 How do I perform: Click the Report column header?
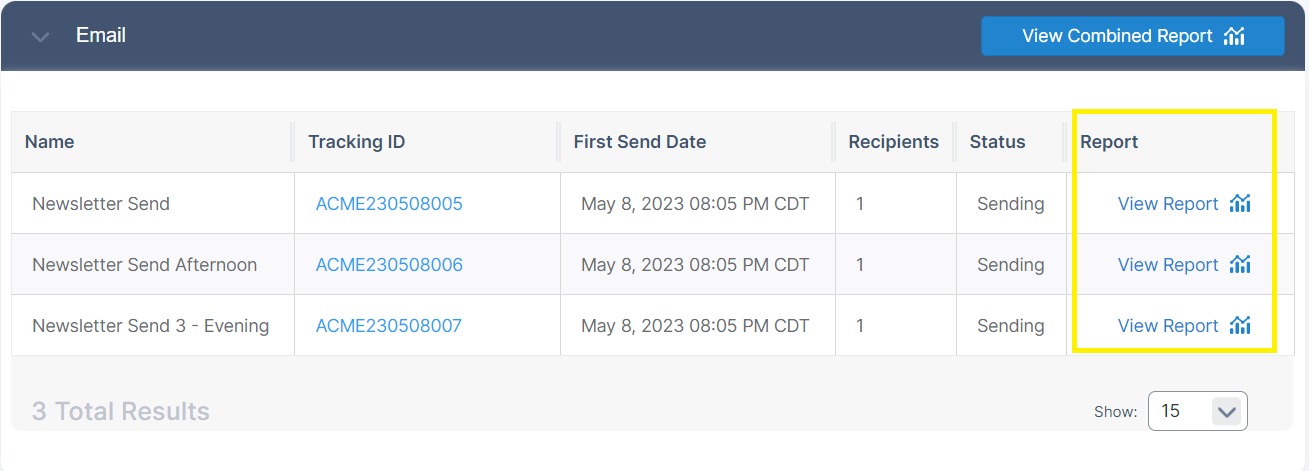pyautogui.click(x=1109, y=142)
